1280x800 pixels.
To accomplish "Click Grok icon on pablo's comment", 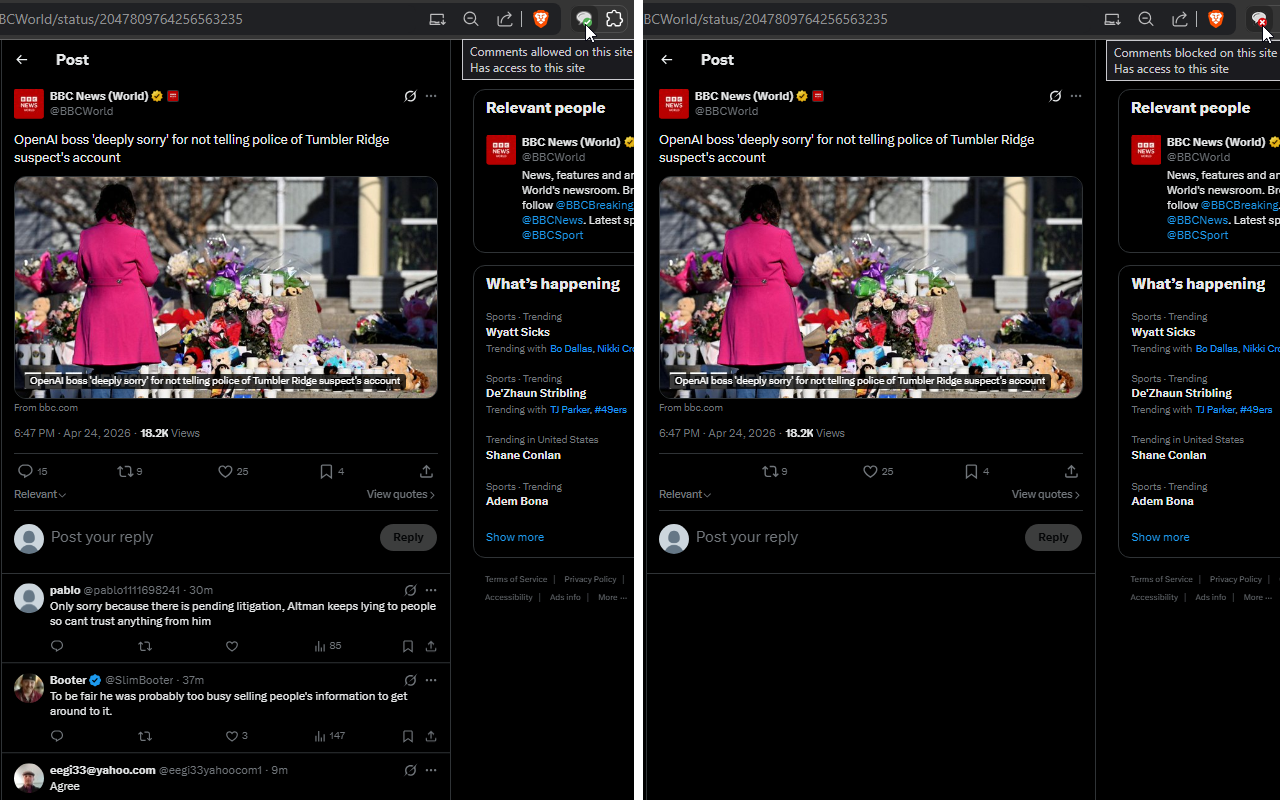I will (x=410, y=590).
